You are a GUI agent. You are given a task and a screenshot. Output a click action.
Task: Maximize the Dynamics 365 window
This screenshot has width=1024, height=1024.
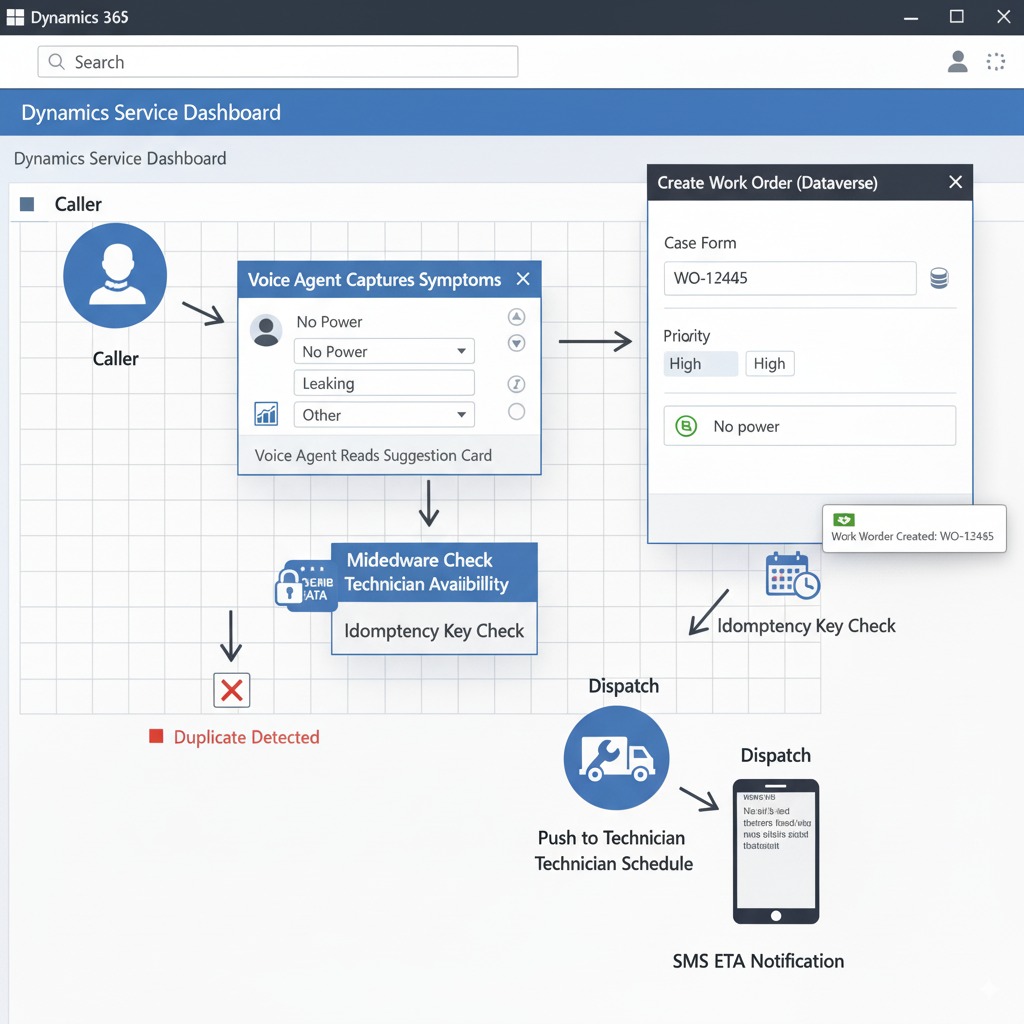tap(957, 17)
